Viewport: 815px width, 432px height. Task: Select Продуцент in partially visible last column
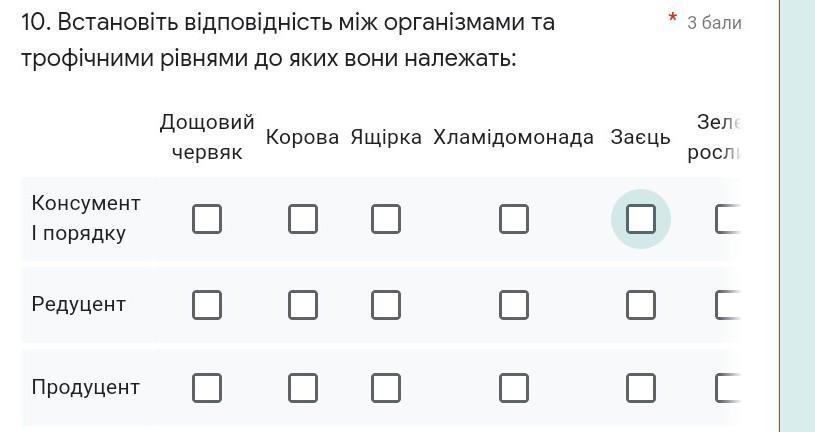[728, 387]
